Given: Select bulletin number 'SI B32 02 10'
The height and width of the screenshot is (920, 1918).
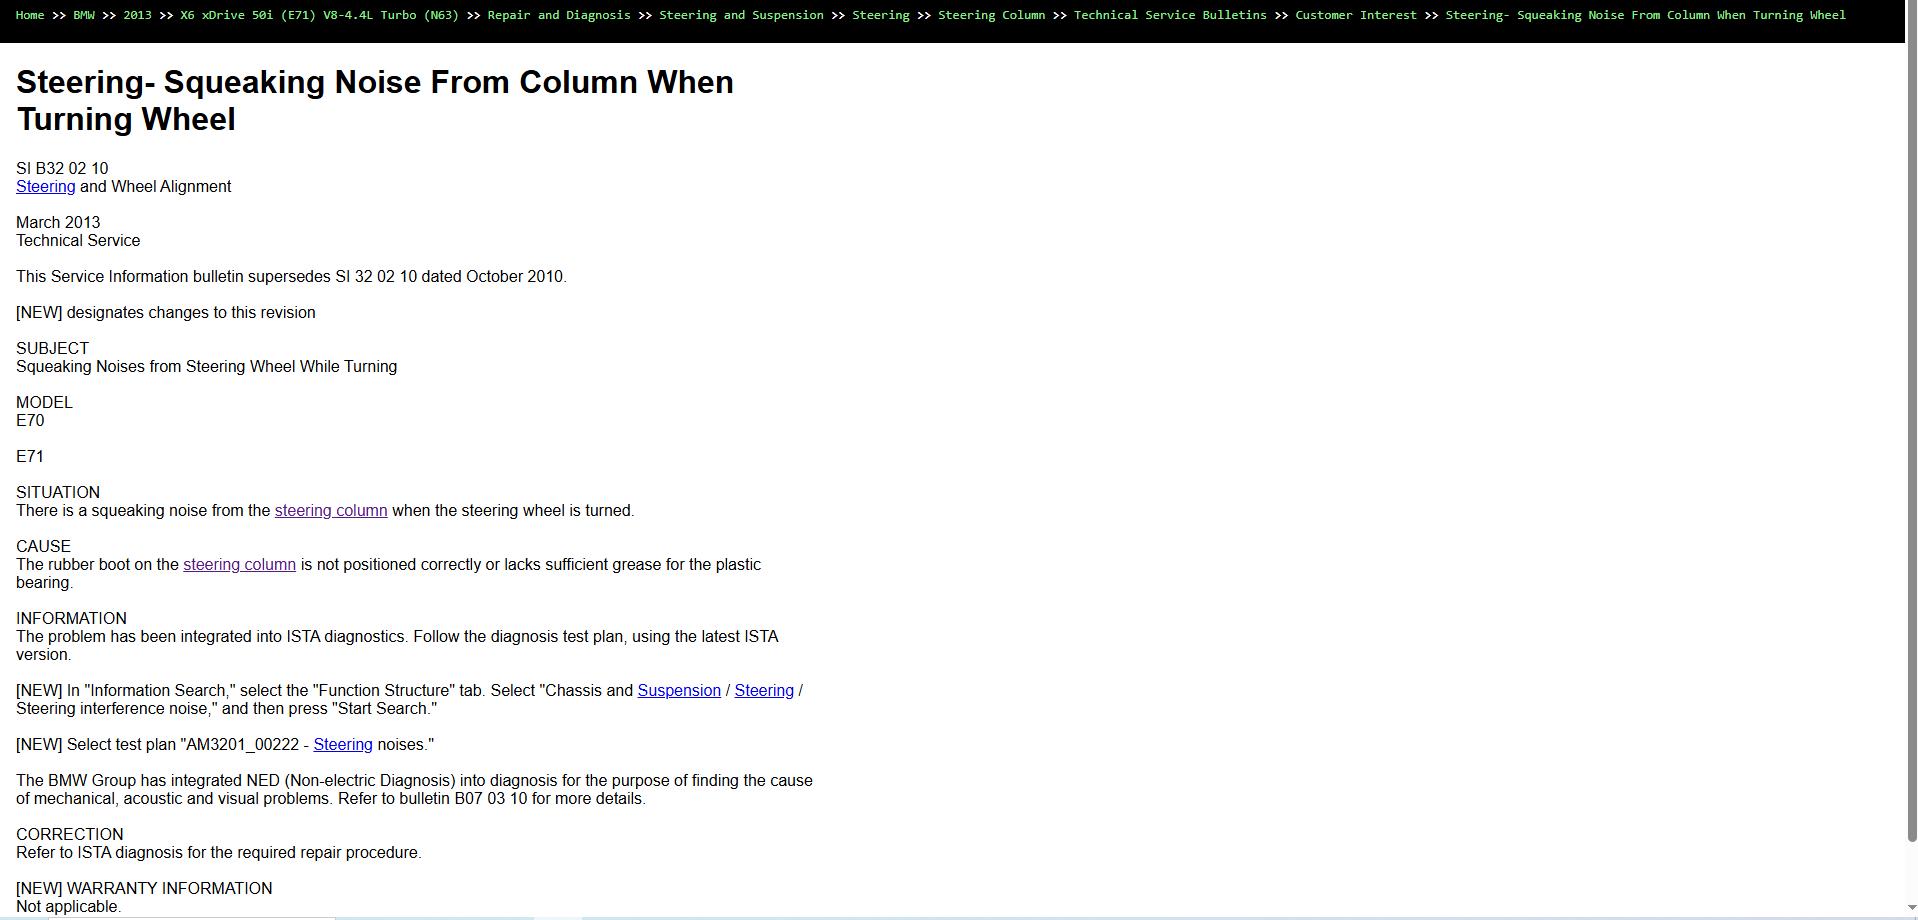Looking at the screenshot, I should (62, 169).
